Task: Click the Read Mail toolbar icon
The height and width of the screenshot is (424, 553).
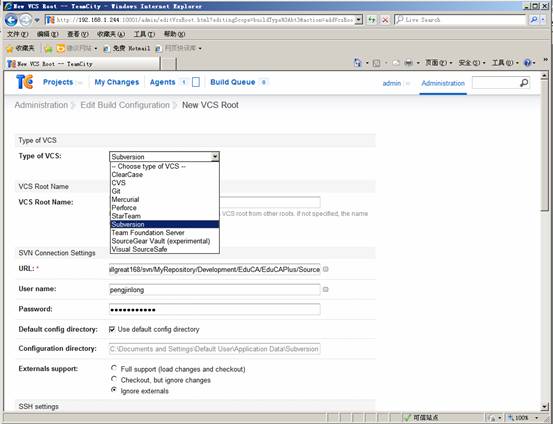Action: 396,63
